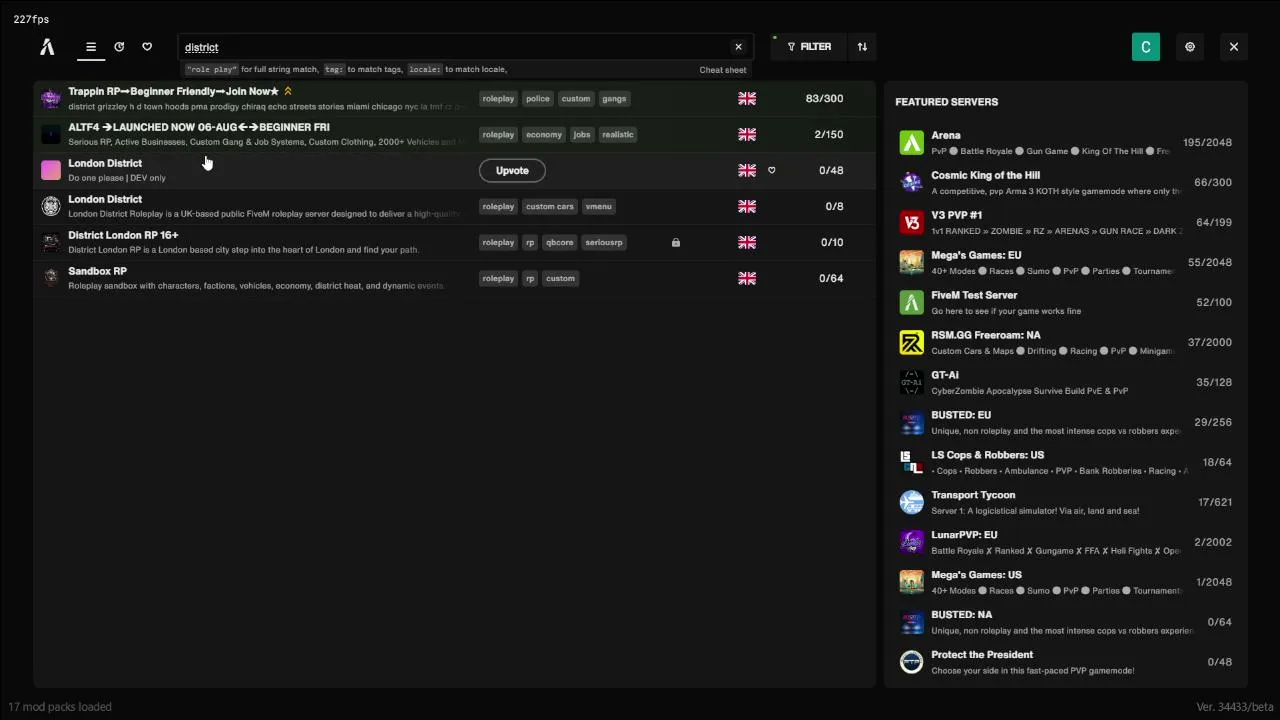Click the Transport Tycoon server icon
Viewport: 1280px width, 720px height.
click(911, 502)
